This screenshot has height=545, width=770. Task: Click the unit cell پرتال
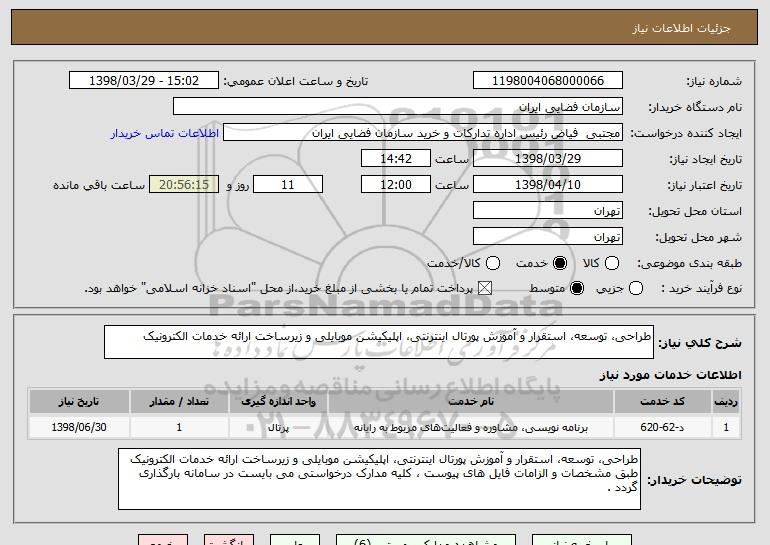tap(278, 427)
